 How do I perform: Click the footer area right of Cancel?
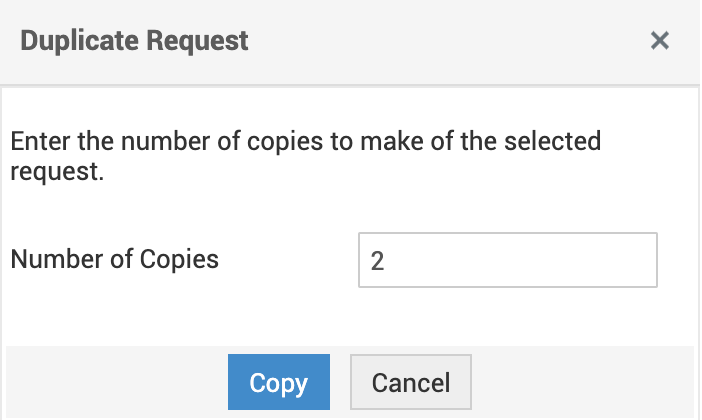click(x=580, y=382)
